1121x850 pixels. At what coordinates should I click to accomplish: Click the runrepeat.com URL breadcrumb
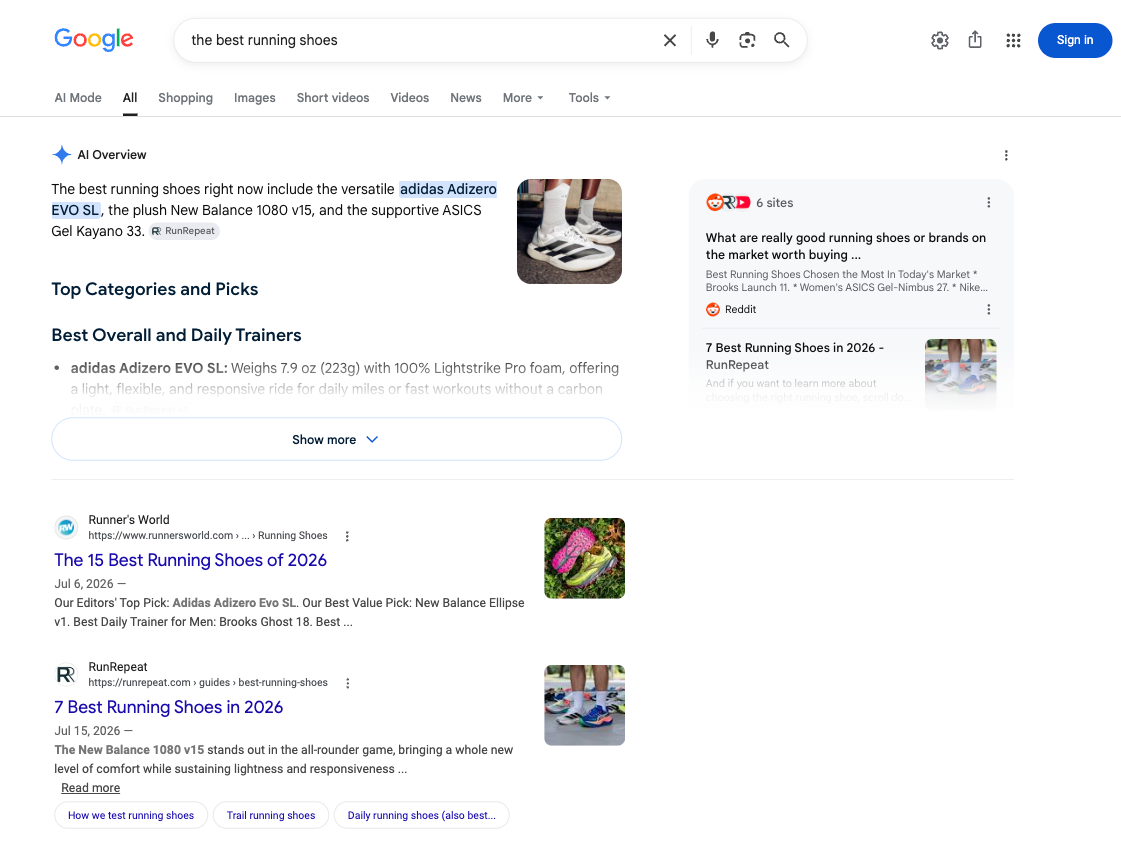pyautogui.click(x=208, y=683)
